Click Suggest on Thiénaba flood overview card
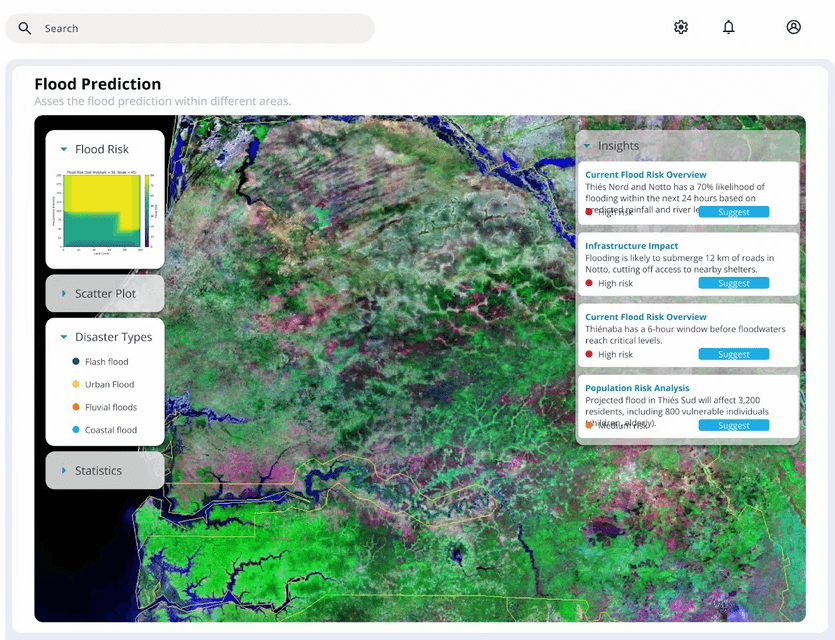This screenshot has width=835, height=640. point(734,354)
